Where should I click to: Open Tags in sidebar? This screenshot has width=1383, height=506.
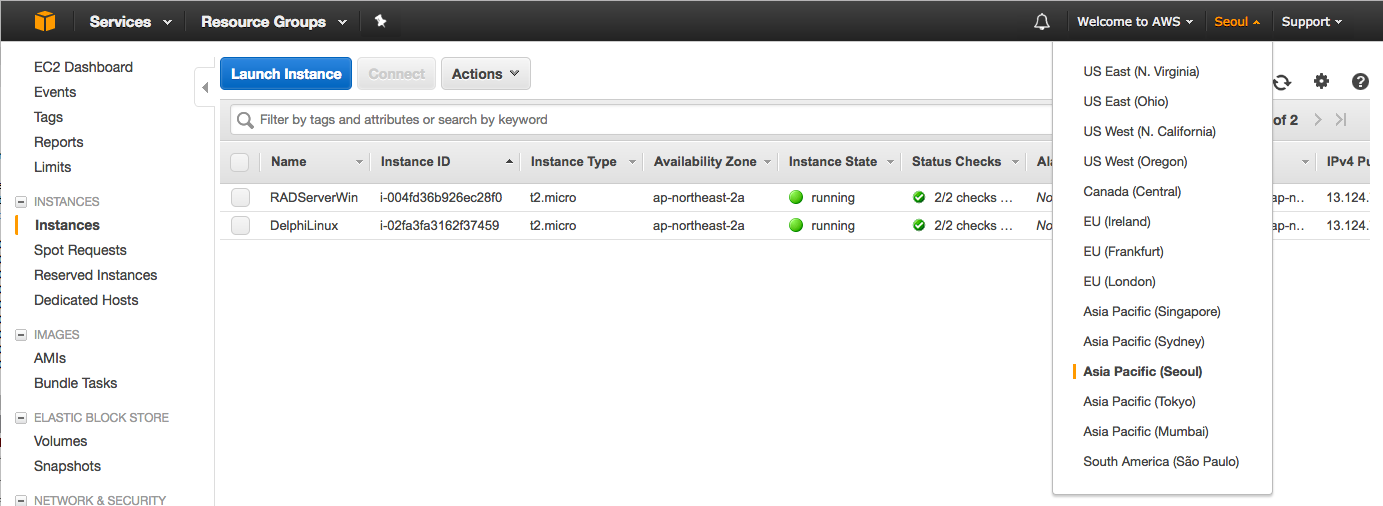pos(48,117)
